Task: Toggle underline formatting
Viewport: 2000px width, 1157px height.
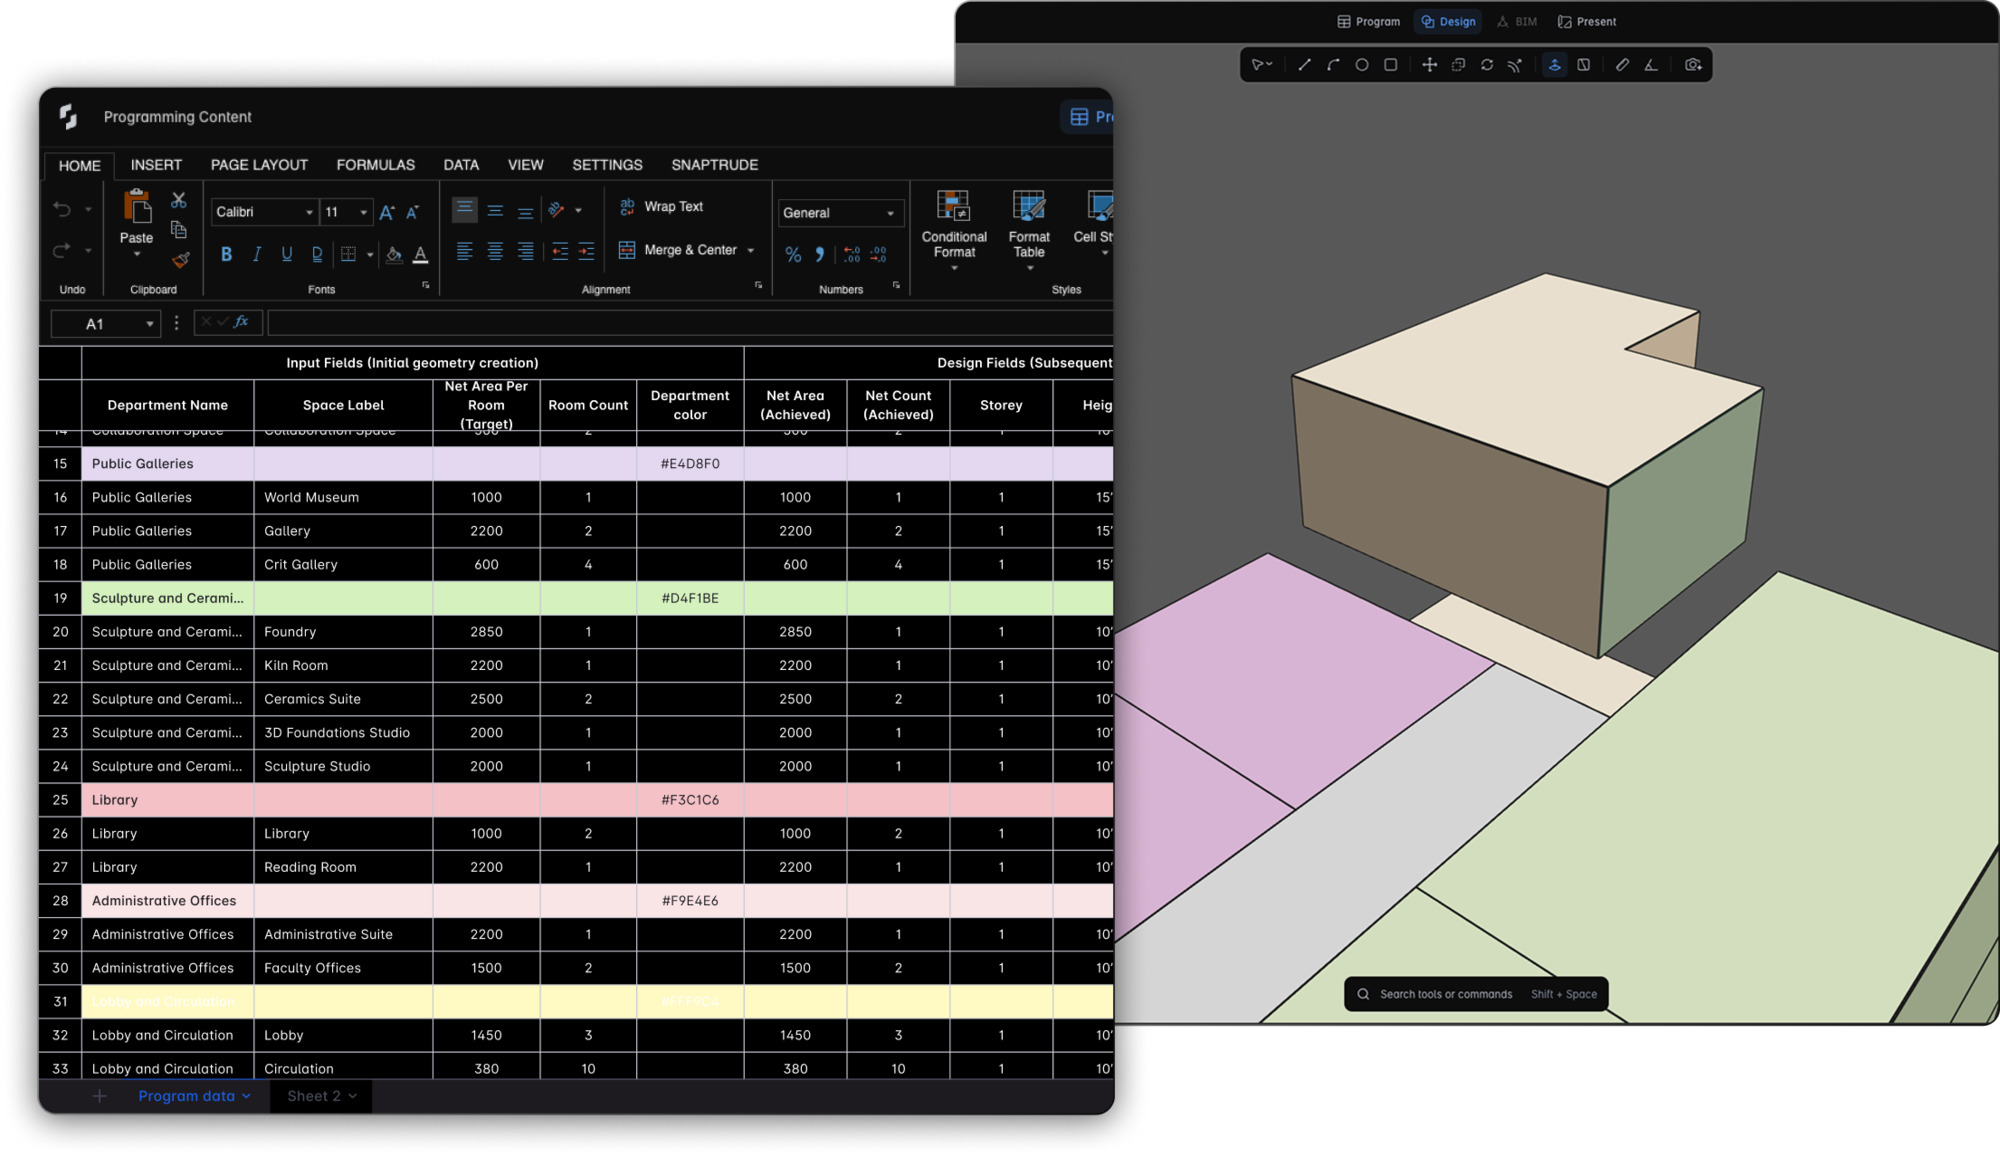Action: (286, 254)
